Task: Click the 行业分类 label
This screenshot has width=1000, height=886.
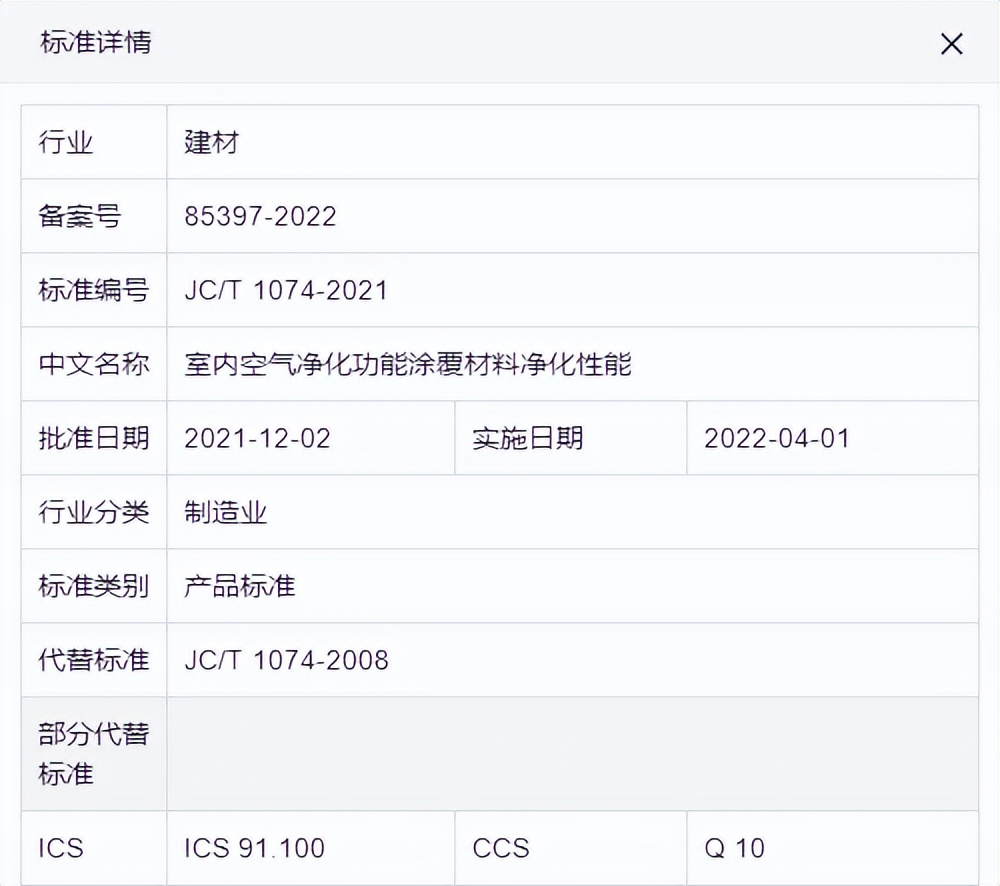Action: pyautogui.click(x=94, y=512)
